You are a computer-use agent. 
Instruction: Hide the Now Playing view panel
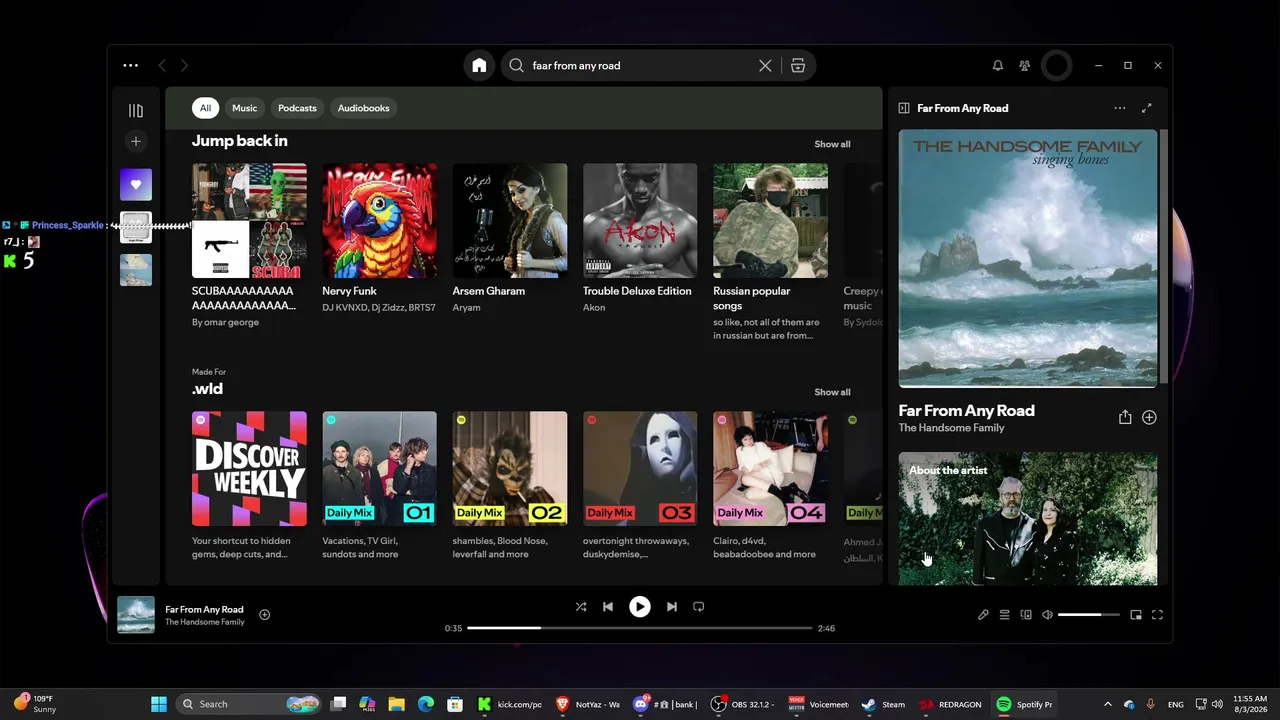click(904, 108)
